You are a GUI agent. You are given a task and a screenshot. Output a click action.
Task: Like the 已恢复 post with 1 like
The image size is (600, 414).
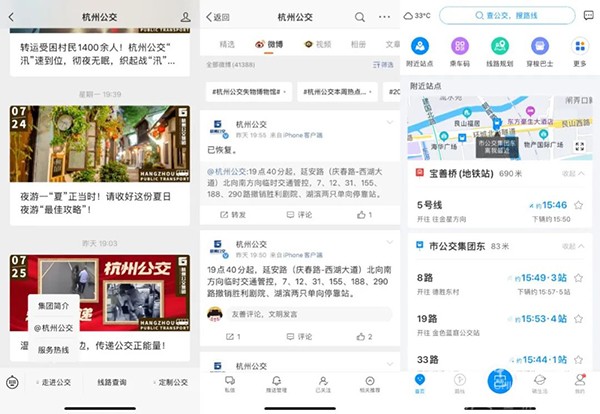pos(365,215)
